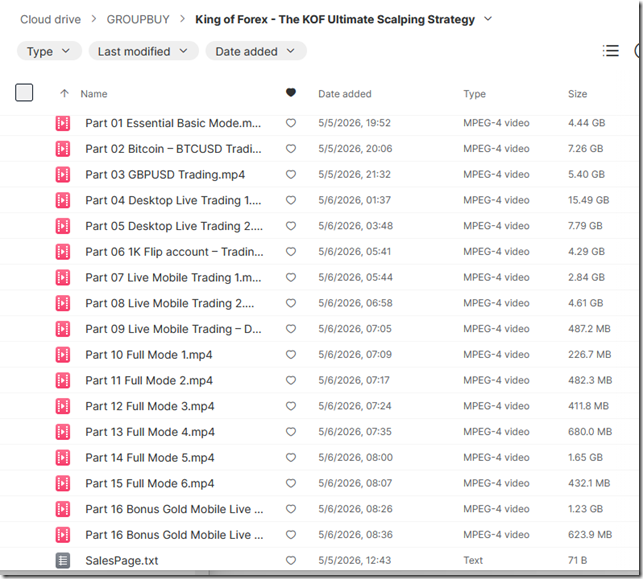Expand the folder name dropdown chevron

488,19
